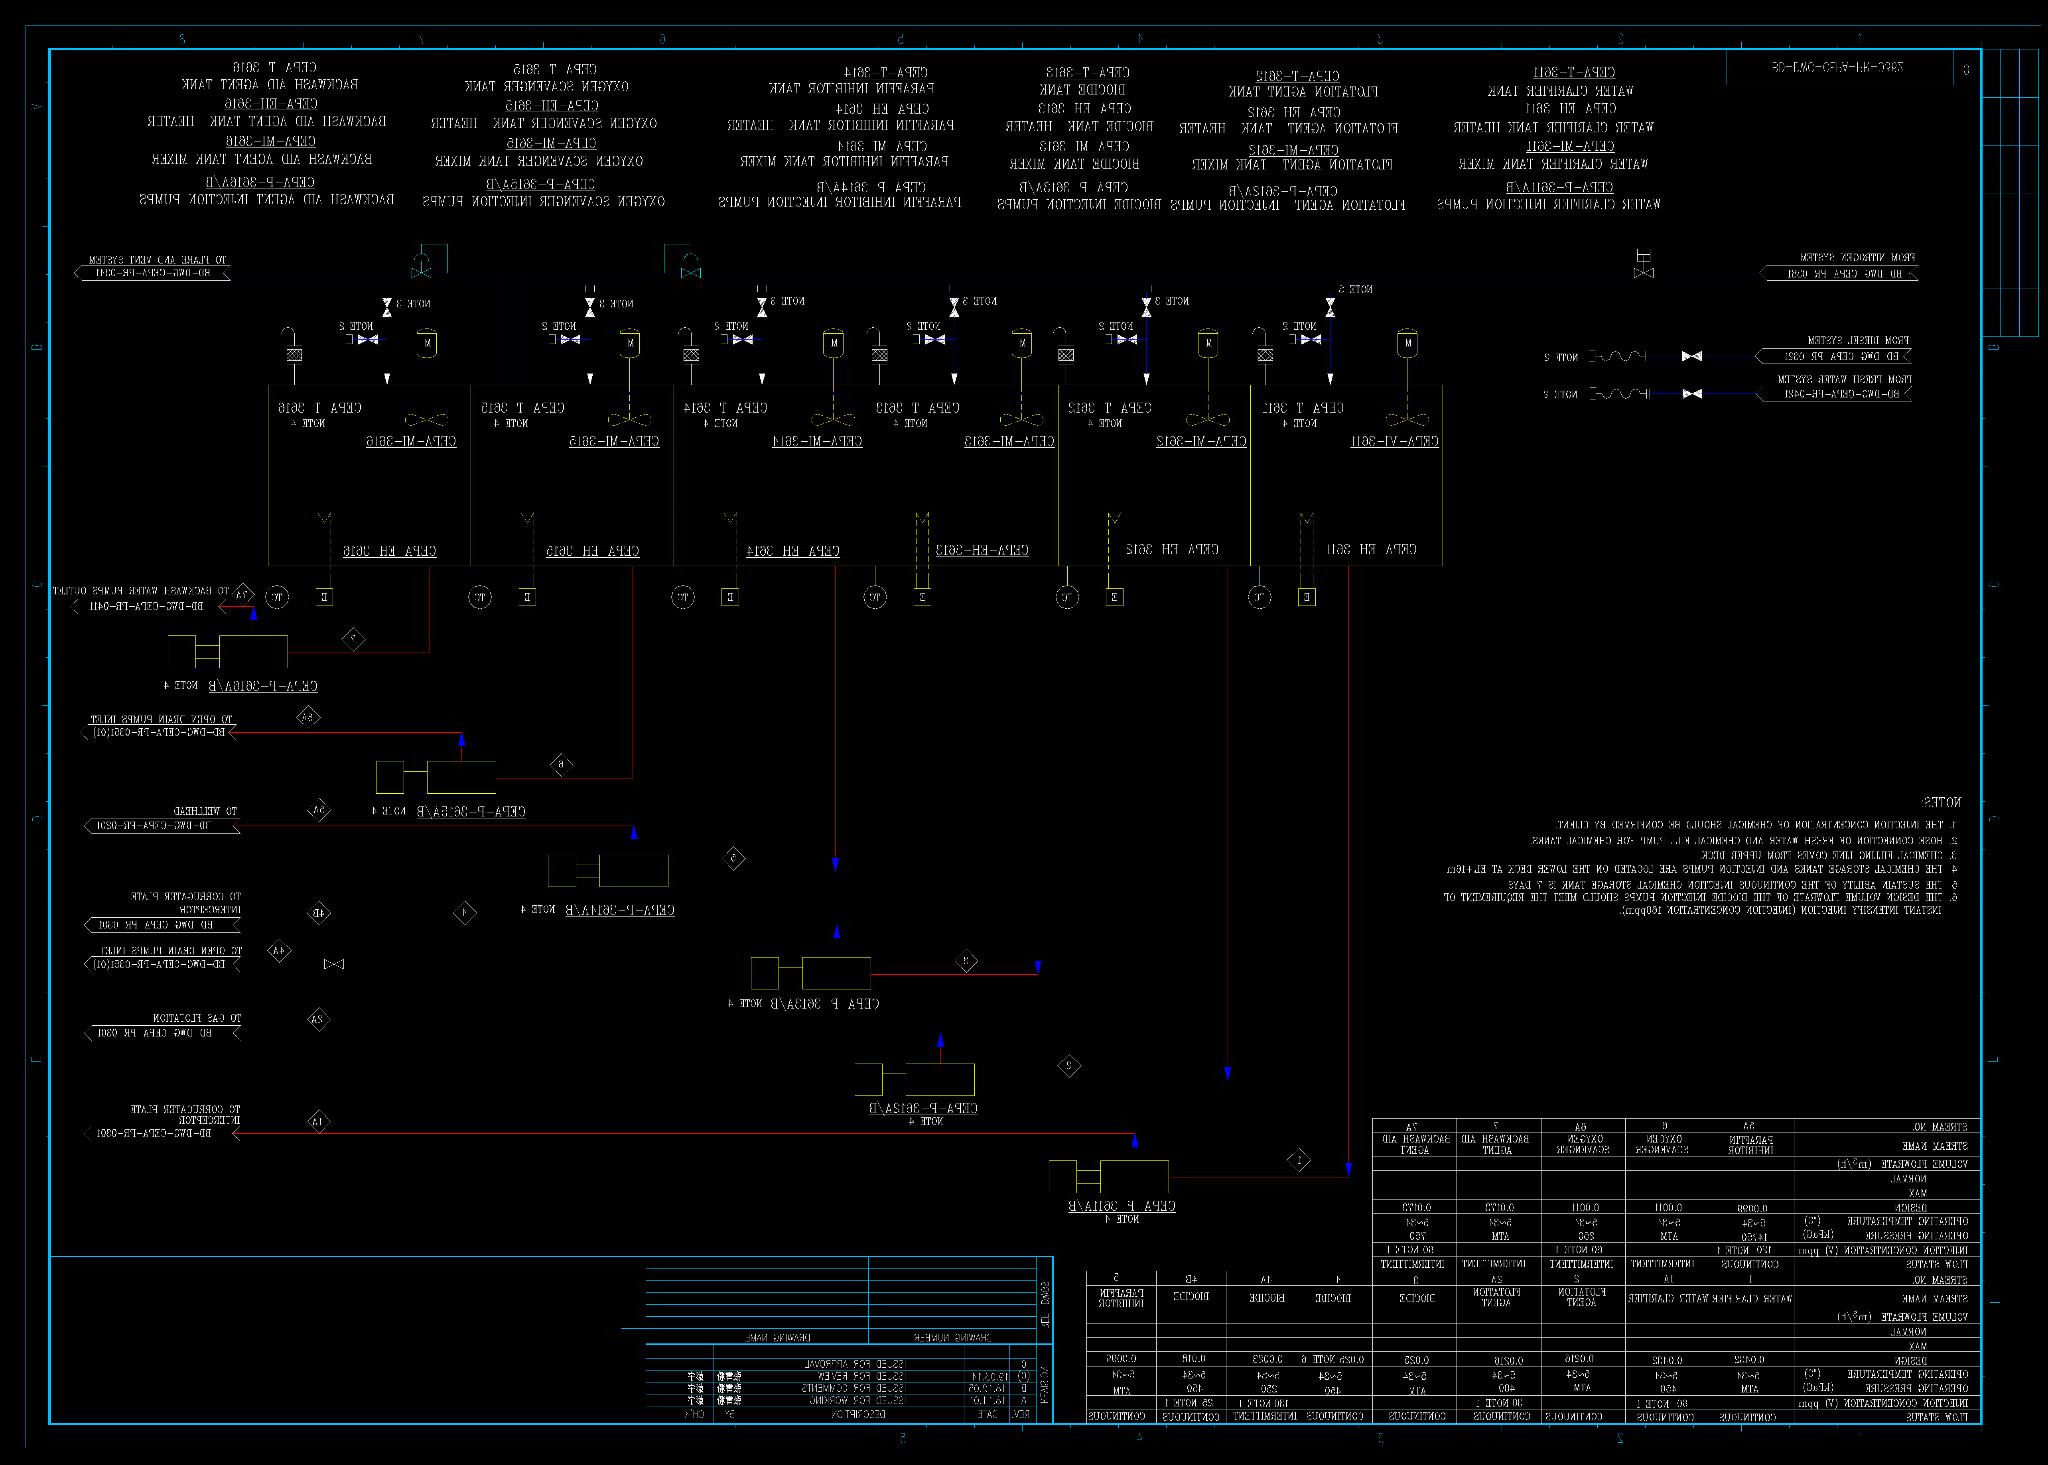The width and height of the screenshot is (2048, 1465).
Task: Click stream diamond 6 beside pump CEPA-P-3615A/B
Action: pyautogui.click(x=561, y=765)
